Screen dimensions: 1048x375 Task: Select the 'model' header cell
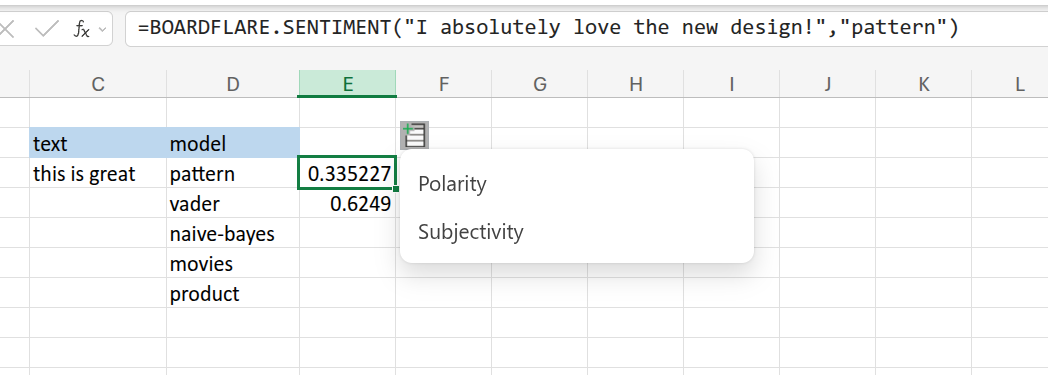(233, 143)
